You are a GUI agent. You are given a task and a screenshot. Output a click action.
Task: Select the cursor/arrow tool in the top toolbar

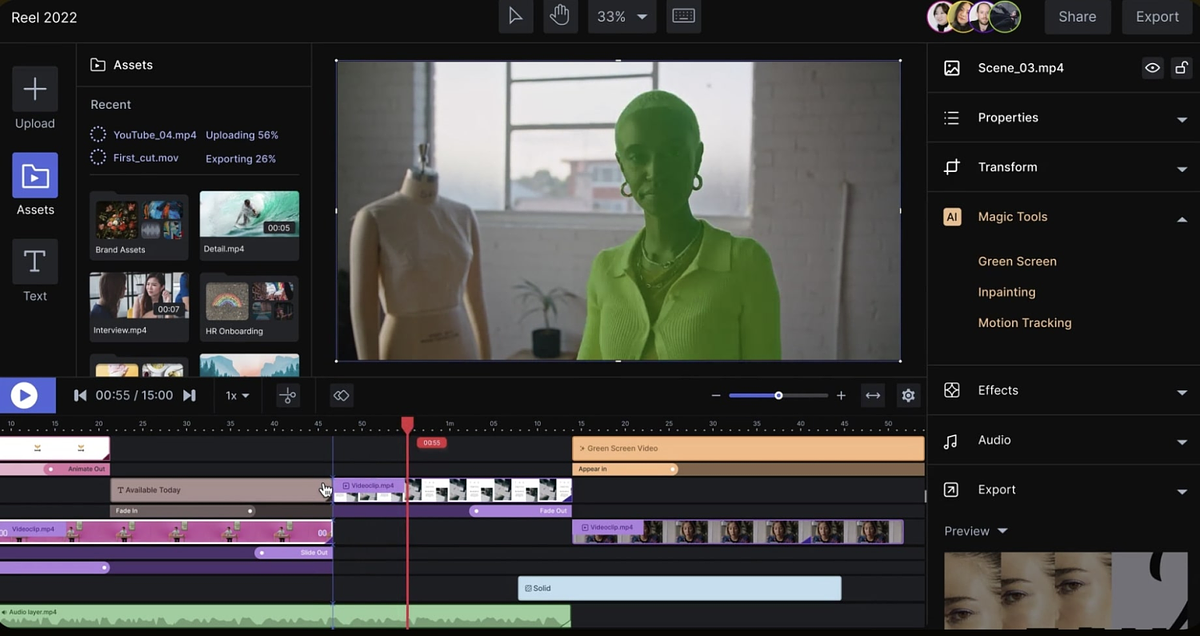[516, 16]
